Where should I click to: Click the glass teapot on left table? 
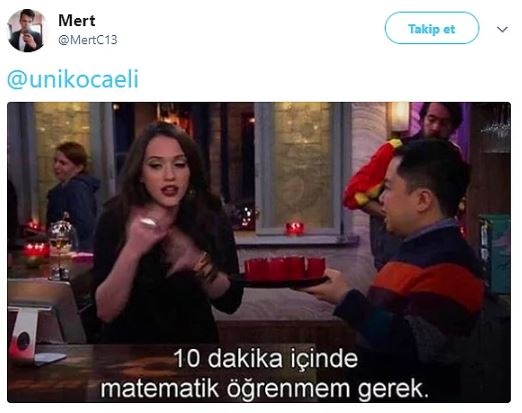click(60, 232)
